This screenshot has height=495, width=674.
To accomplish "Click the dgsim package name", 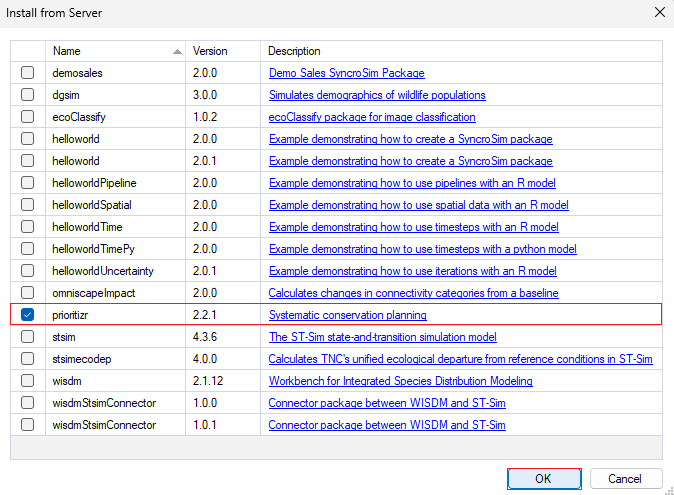I will point(66,95).
